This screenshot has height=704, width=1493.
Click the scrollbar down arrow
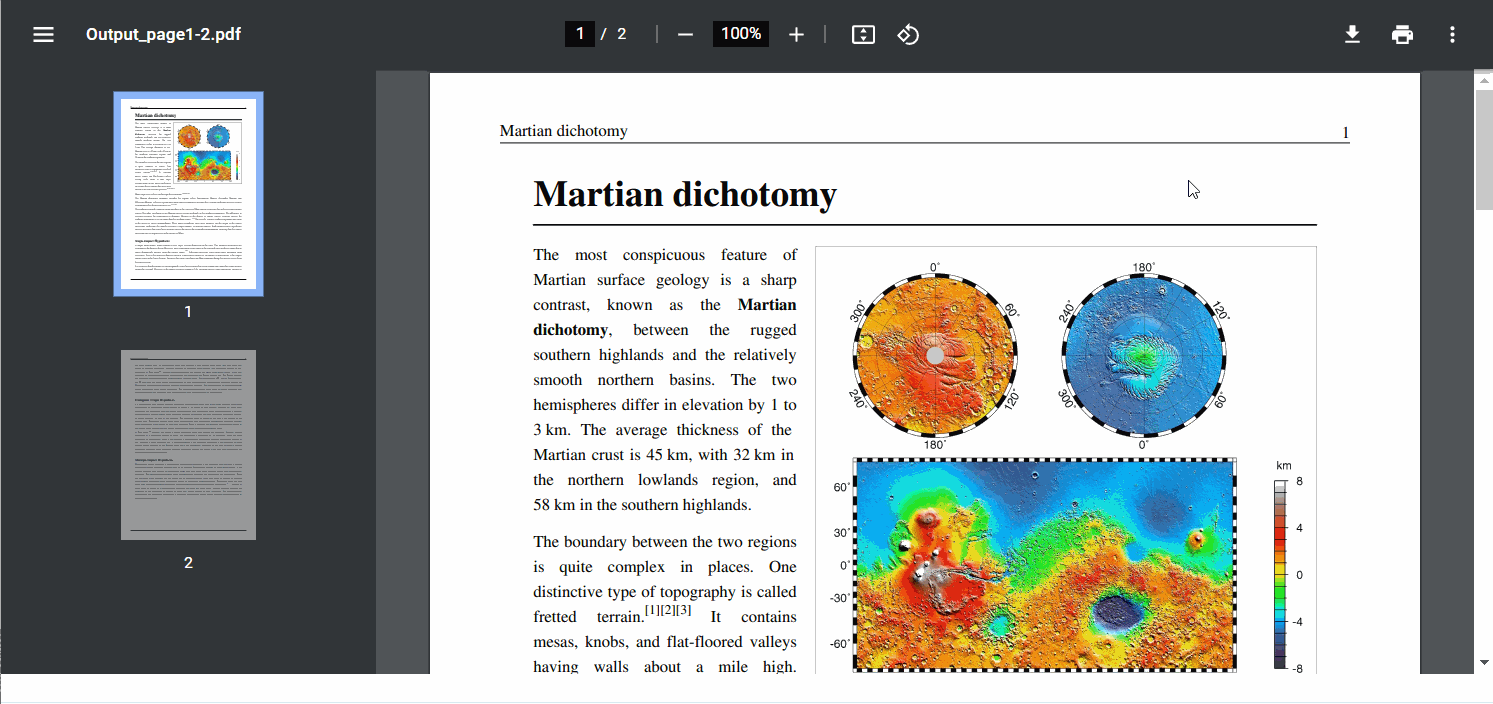(1484, 662)
